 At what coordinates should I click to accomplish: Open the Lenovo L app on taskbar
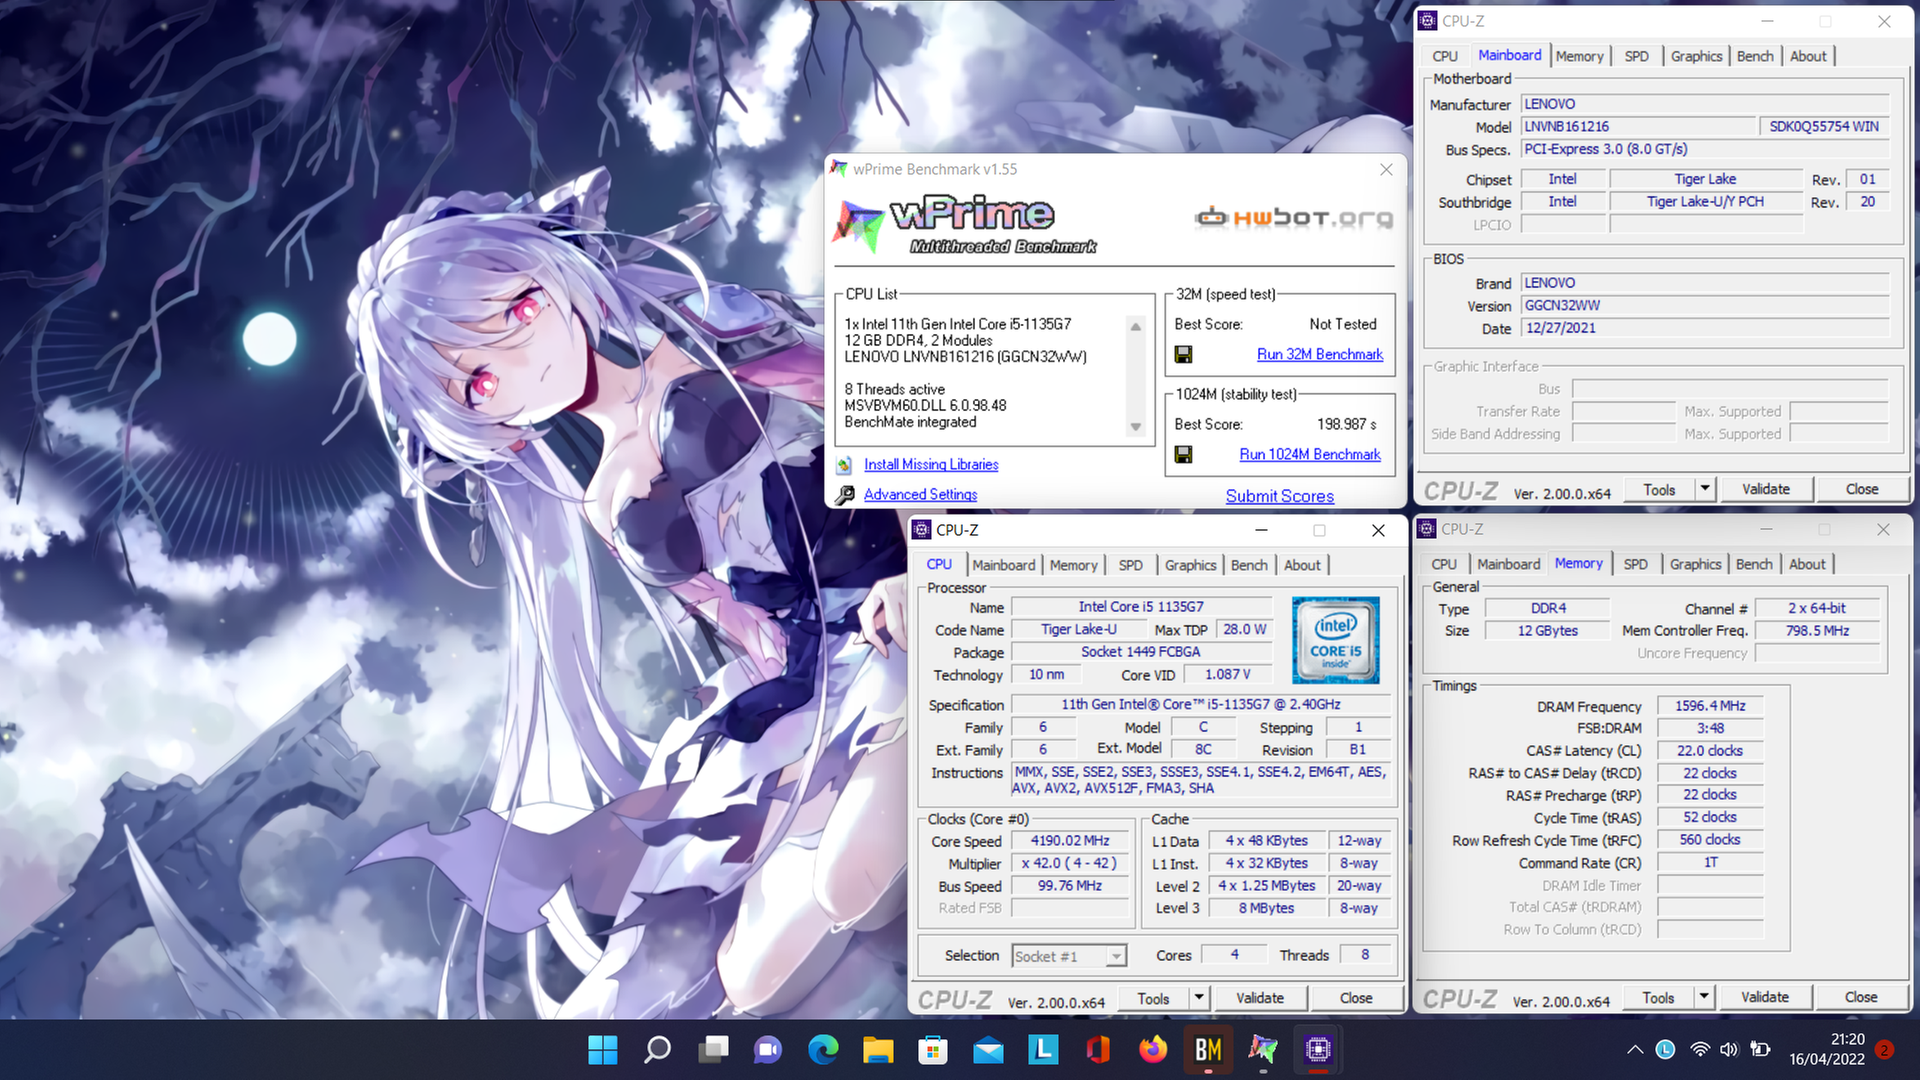(1043, 1049)
